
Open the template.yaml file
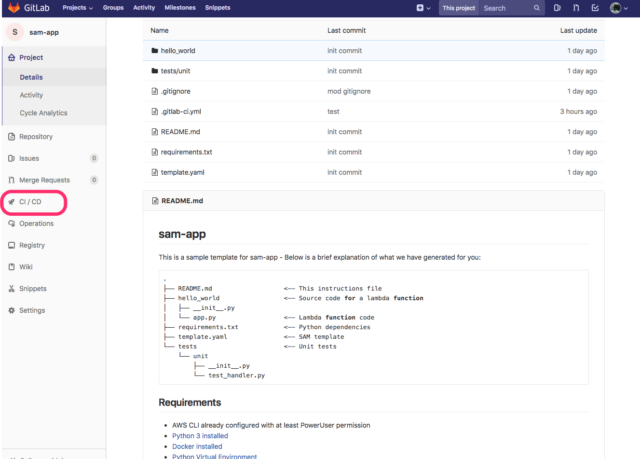click(x=182, y=173)
